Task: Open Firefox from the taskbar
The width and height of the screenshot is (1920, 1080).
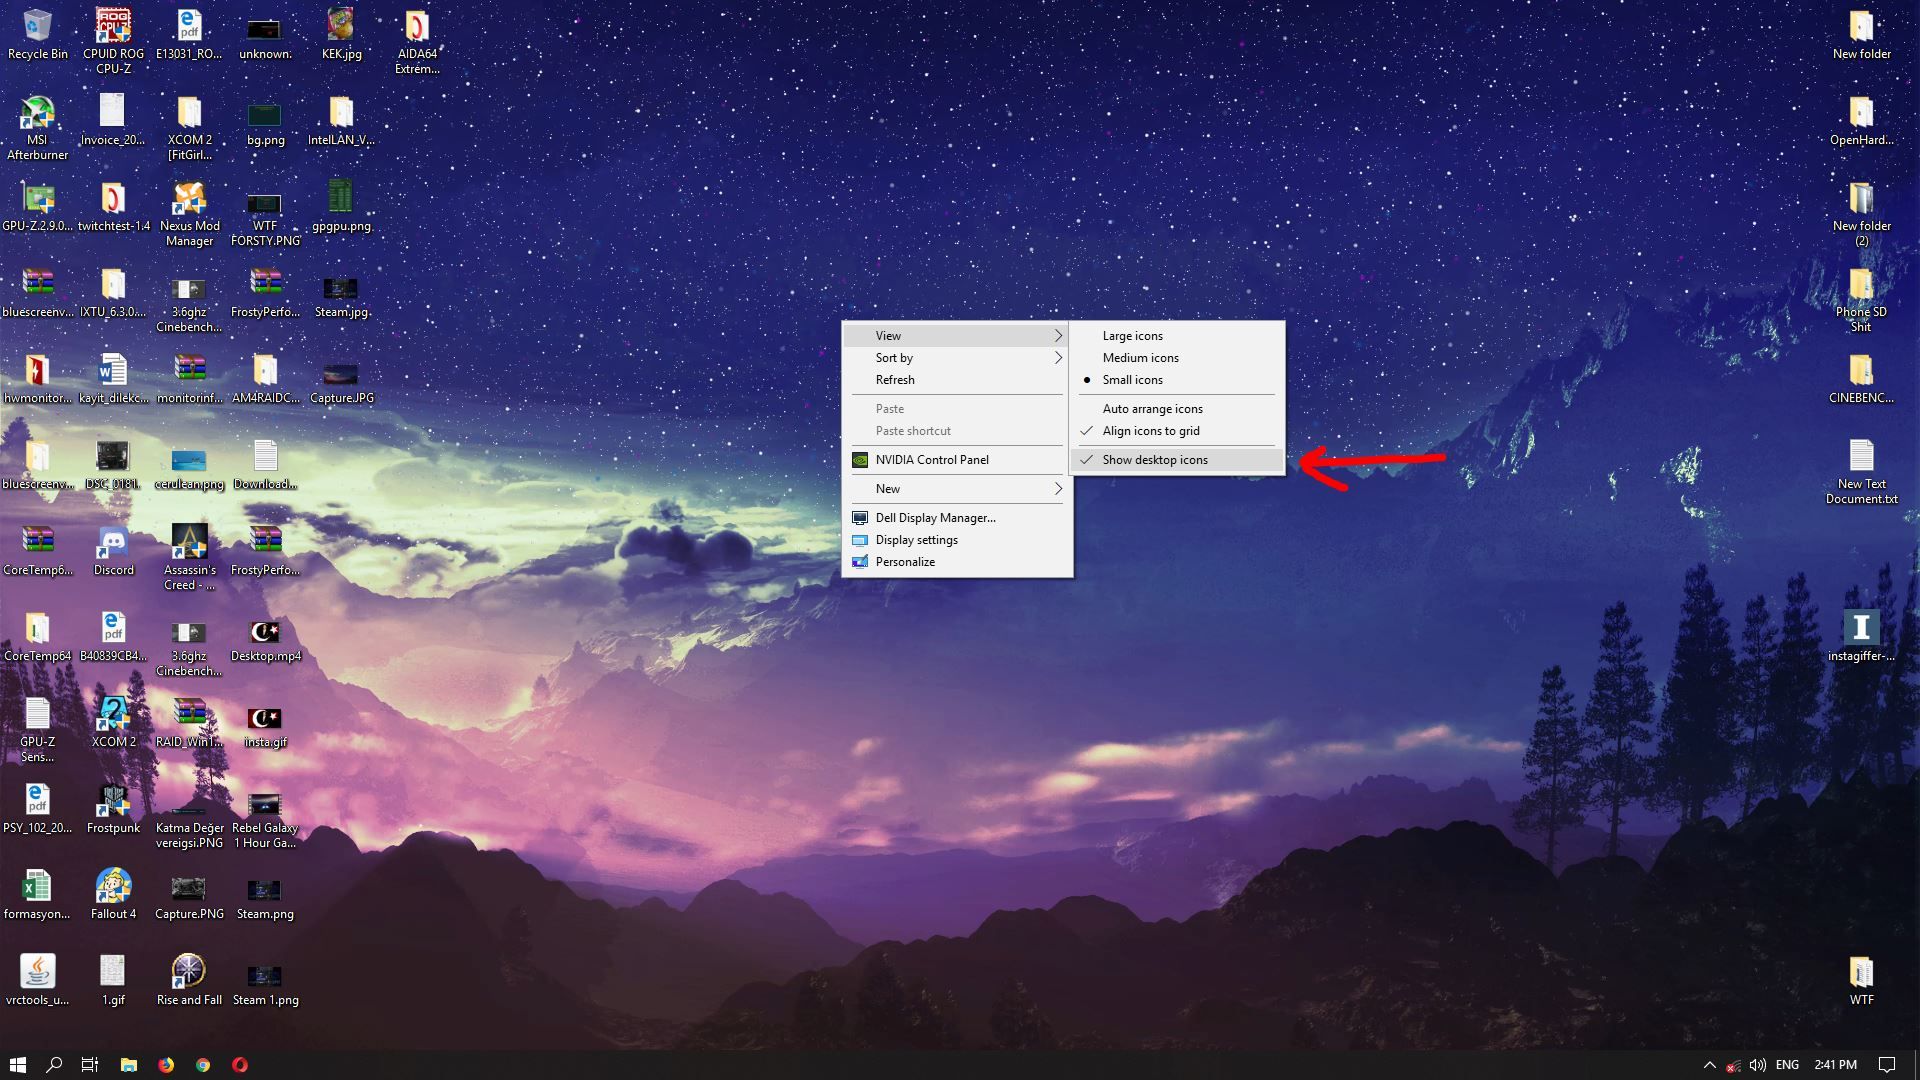Action: pos(166,1065)
